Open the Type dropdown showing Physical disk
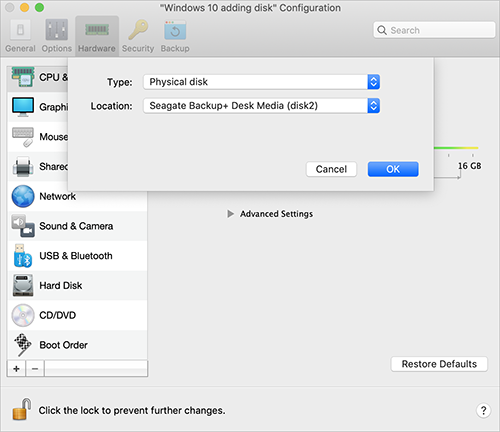500x432 pixels. coord(261,82)
